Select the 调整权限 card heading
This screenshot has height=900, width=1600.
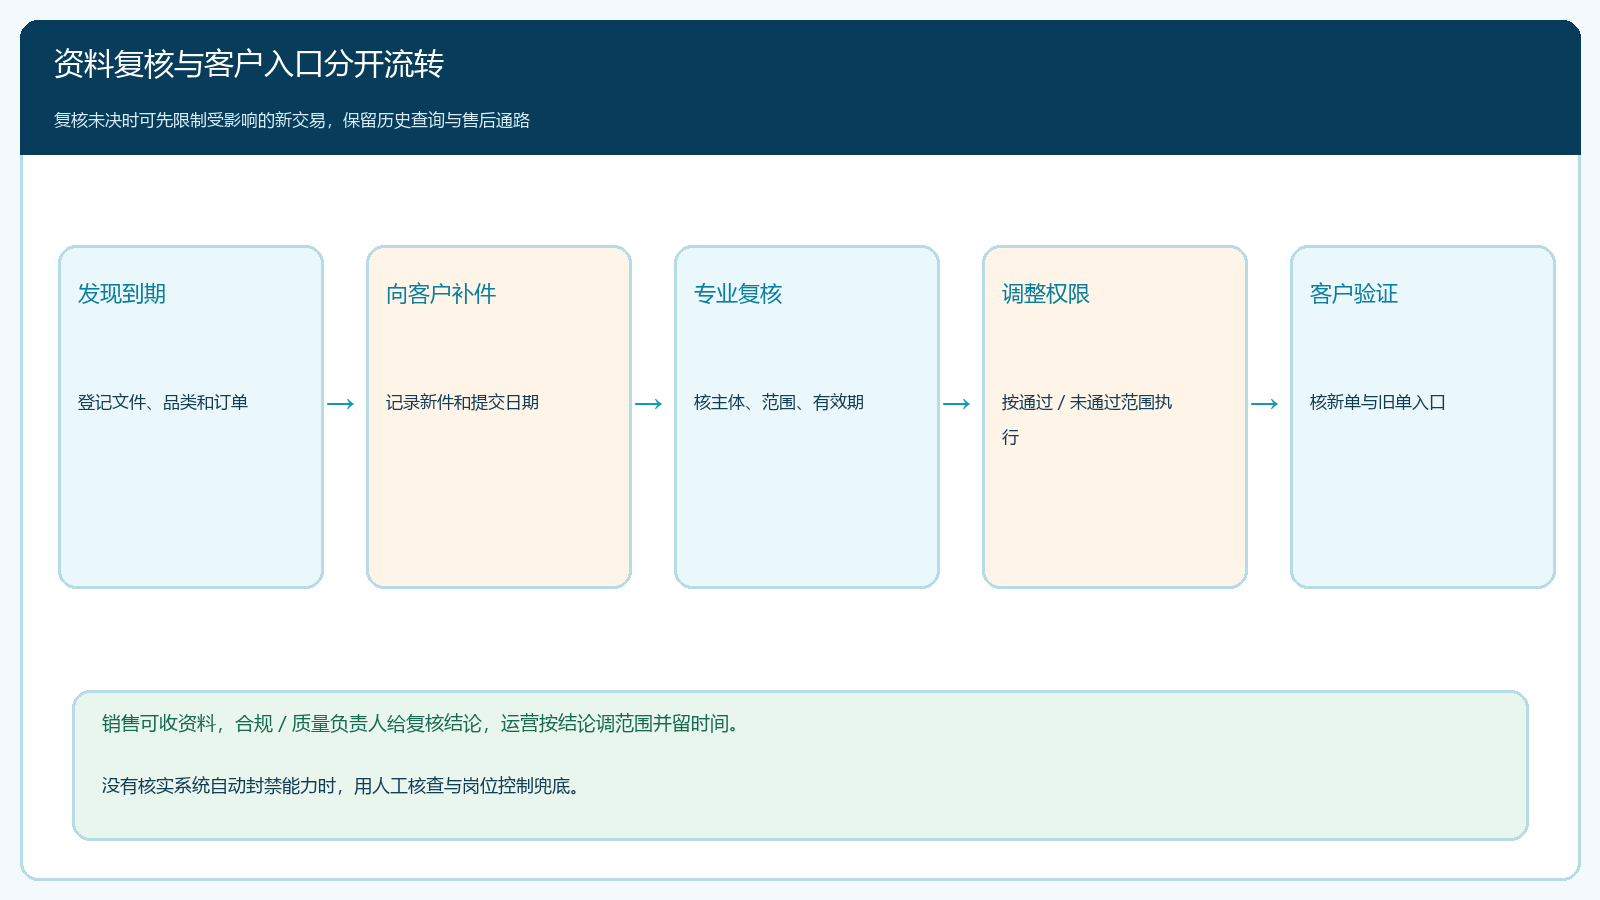tap(1046, 294)
